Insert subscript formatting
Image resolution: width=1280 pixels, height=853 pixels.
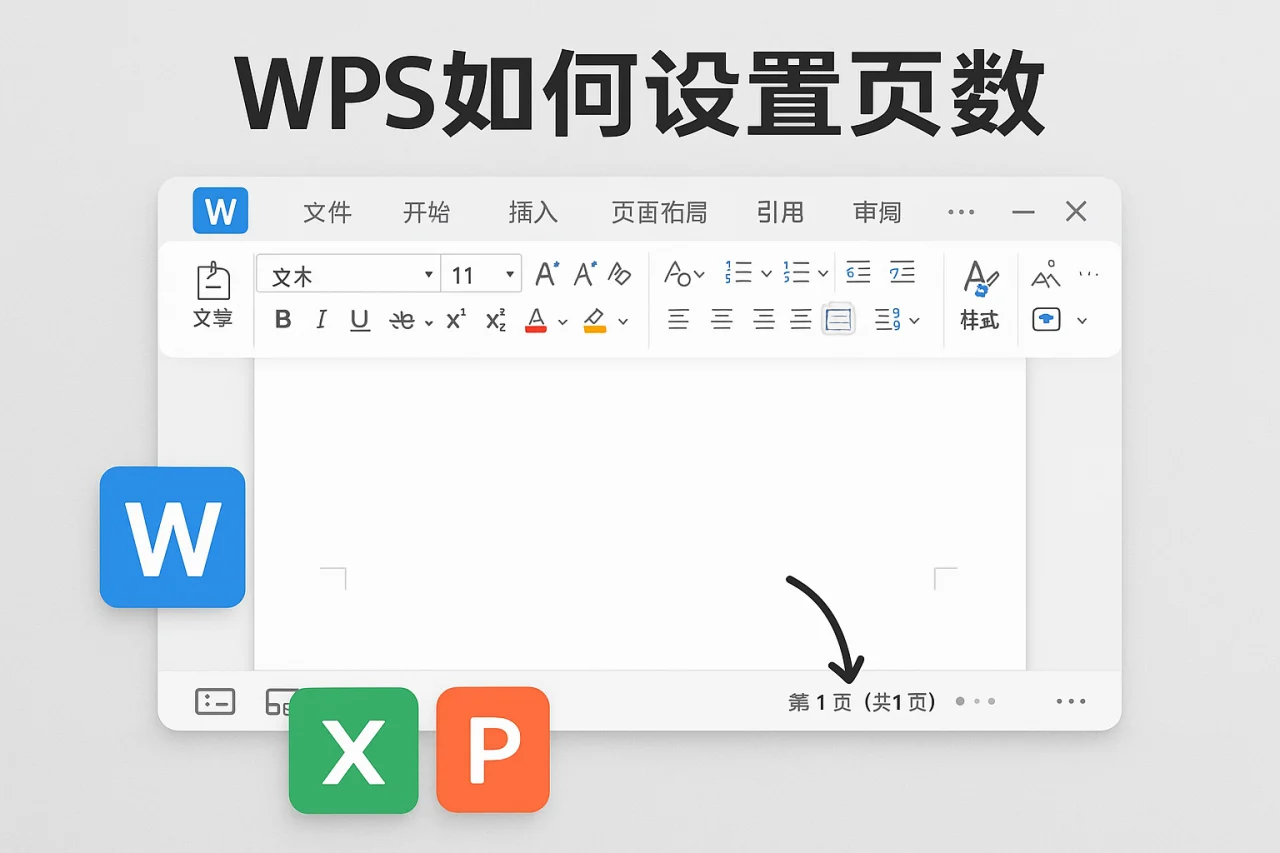(x=494, y=319)
